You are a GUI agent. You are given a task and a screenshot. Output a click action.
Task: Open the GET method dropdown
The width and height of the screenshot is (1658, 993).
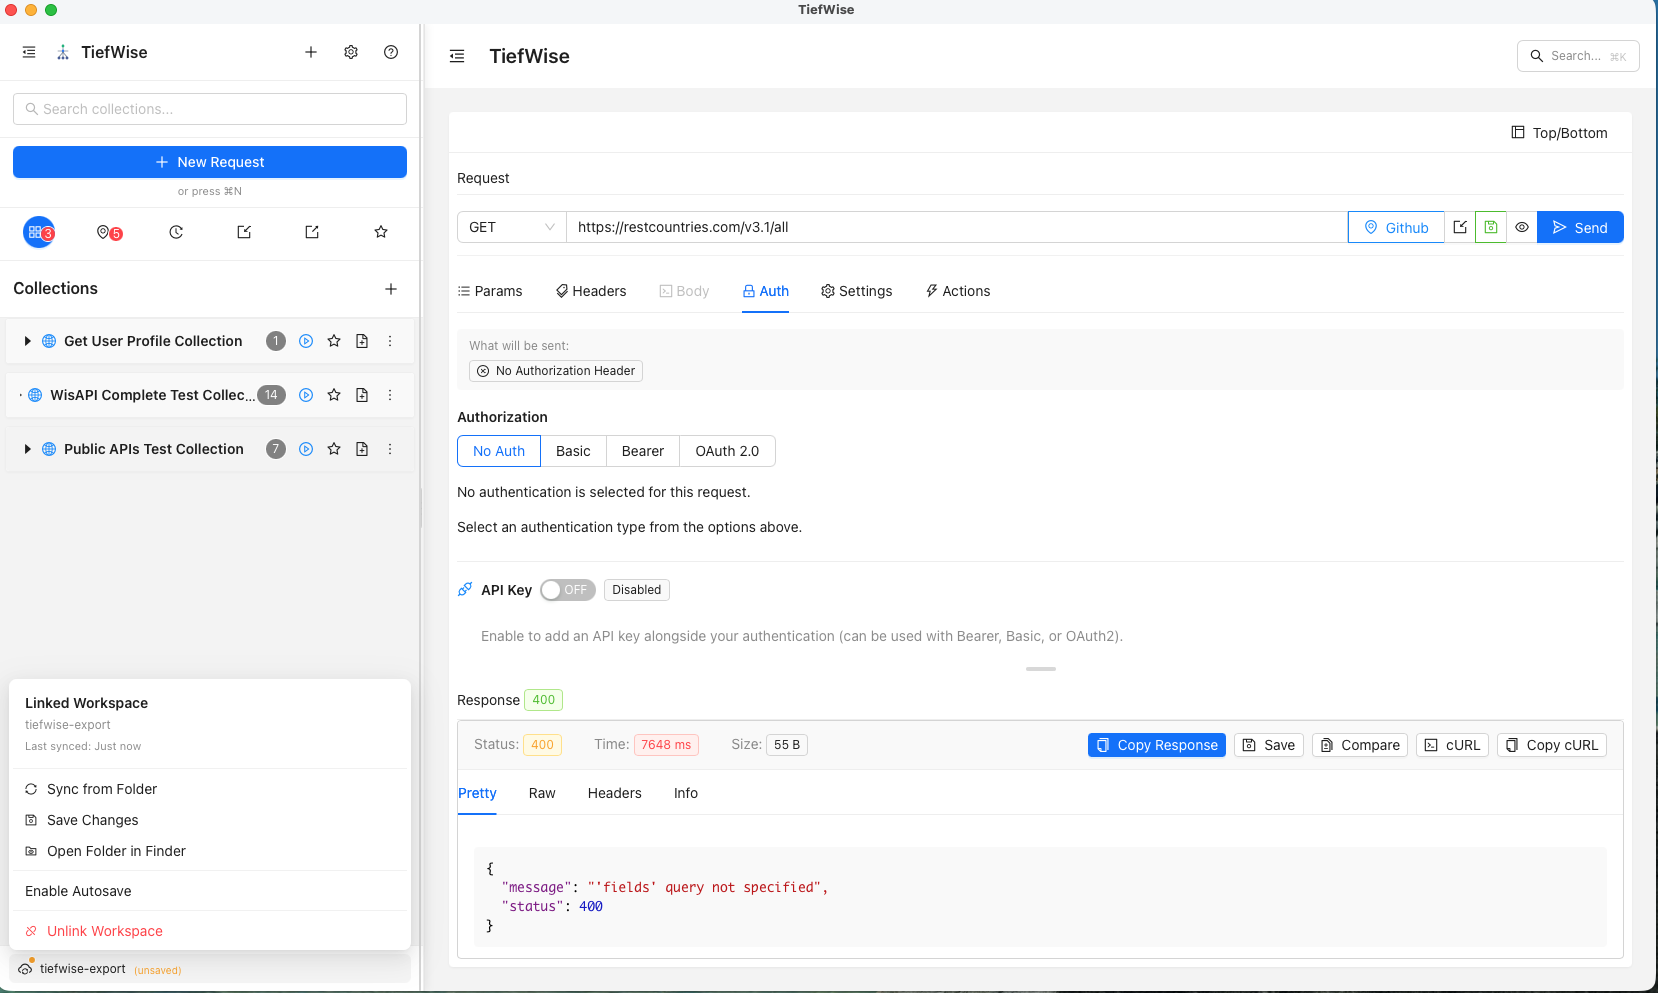click(x=510, y=227)
